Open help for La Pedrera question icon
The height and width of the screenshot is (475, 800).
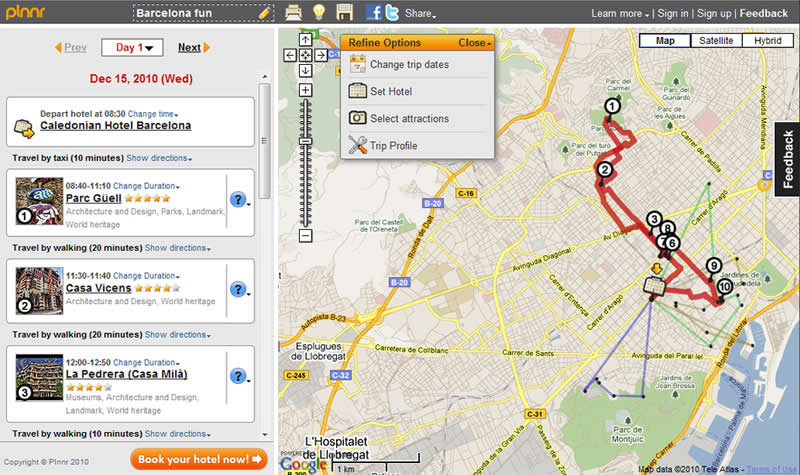[238, 376]
